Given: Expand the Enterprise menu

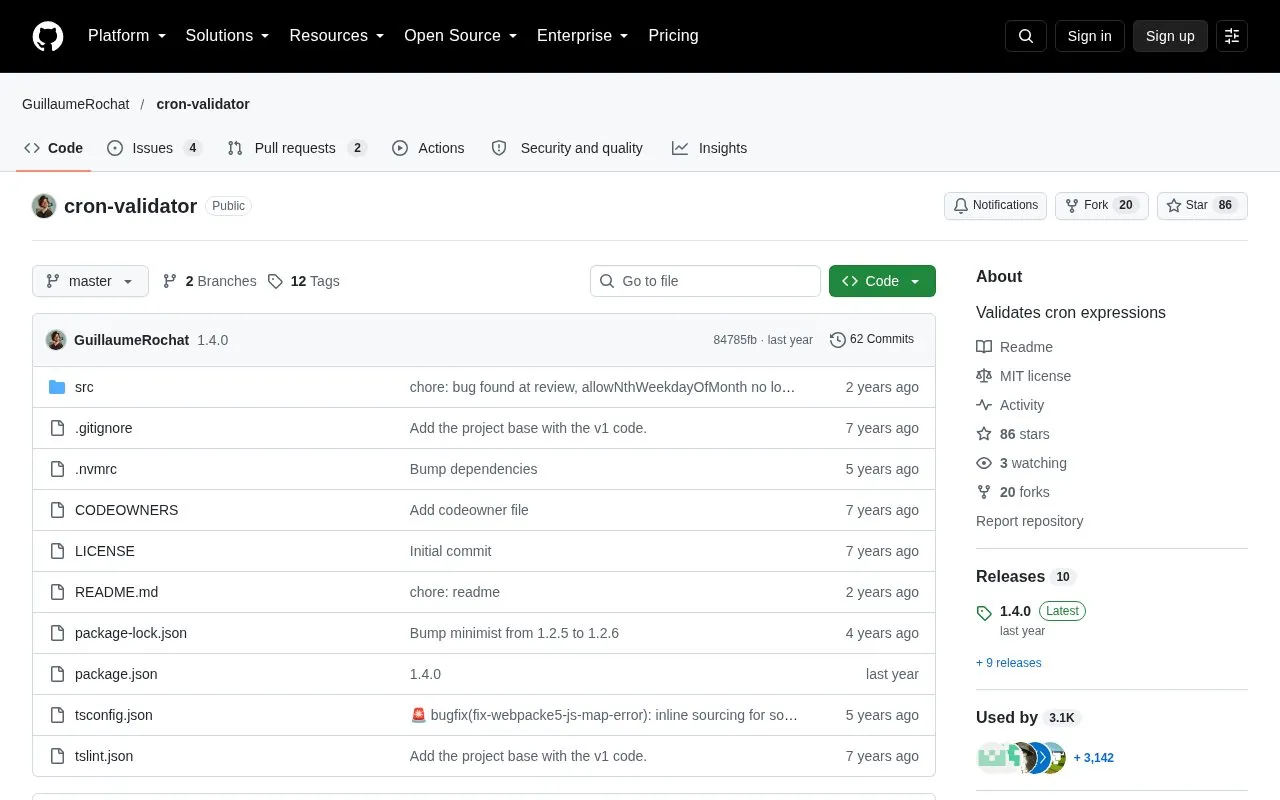Looking at the screenshot, I should tap(583, 36).
